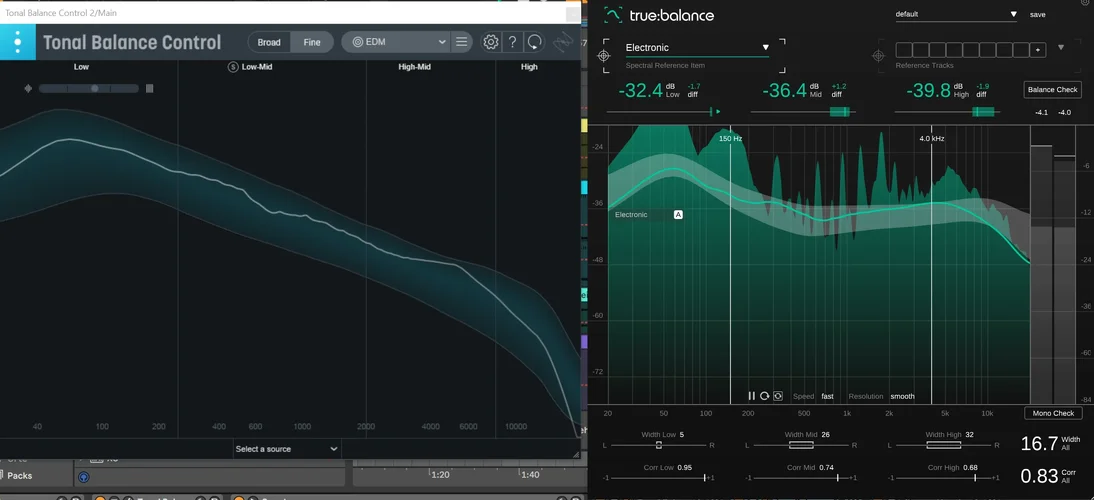
Task: Switch to Broad view
Action: tap(269, 42)
